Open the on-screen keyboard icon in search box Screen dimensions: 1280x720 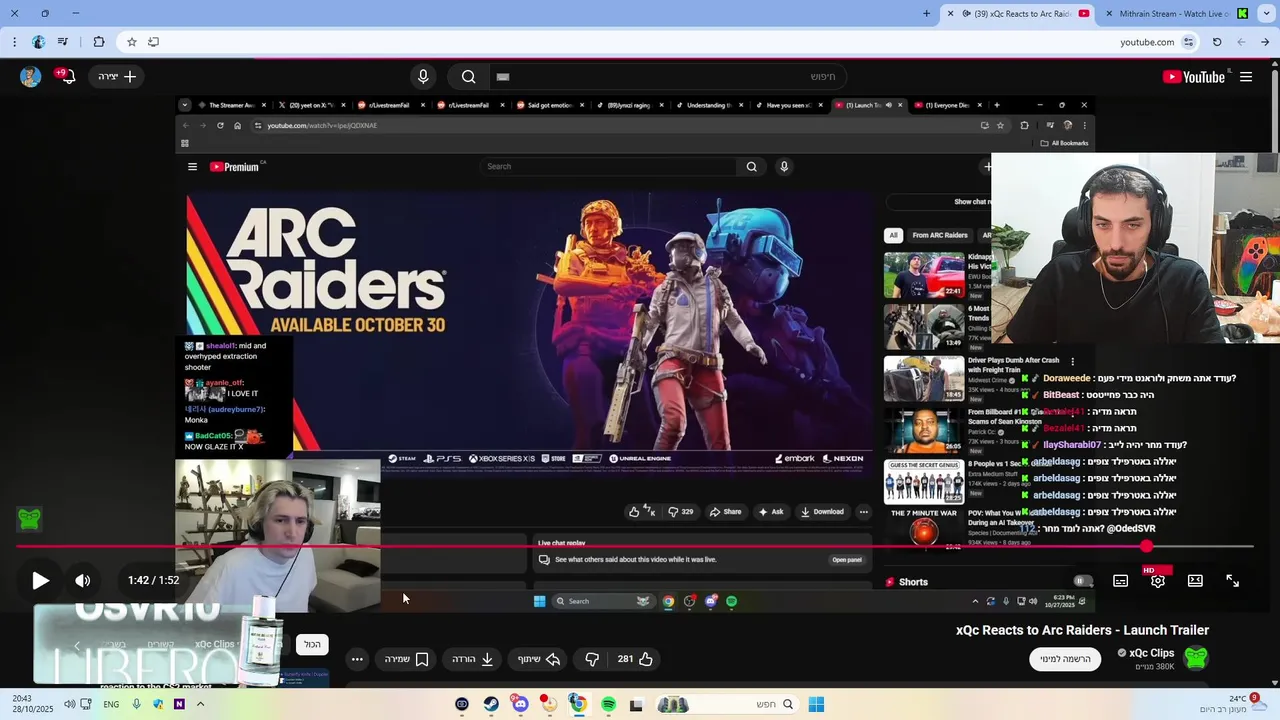(x=503, y=77)
